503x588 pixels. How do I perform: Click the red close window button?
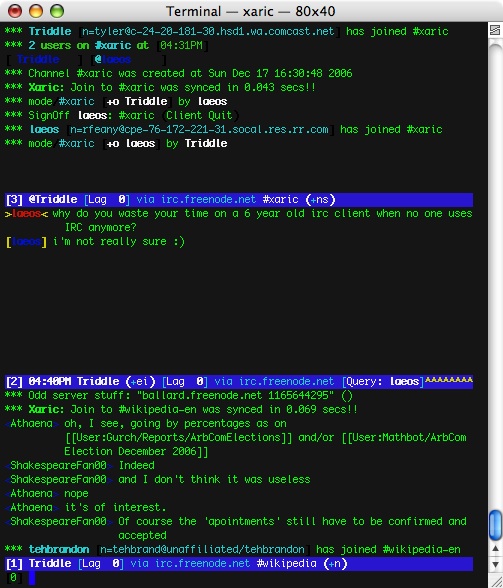coord(15,11)
